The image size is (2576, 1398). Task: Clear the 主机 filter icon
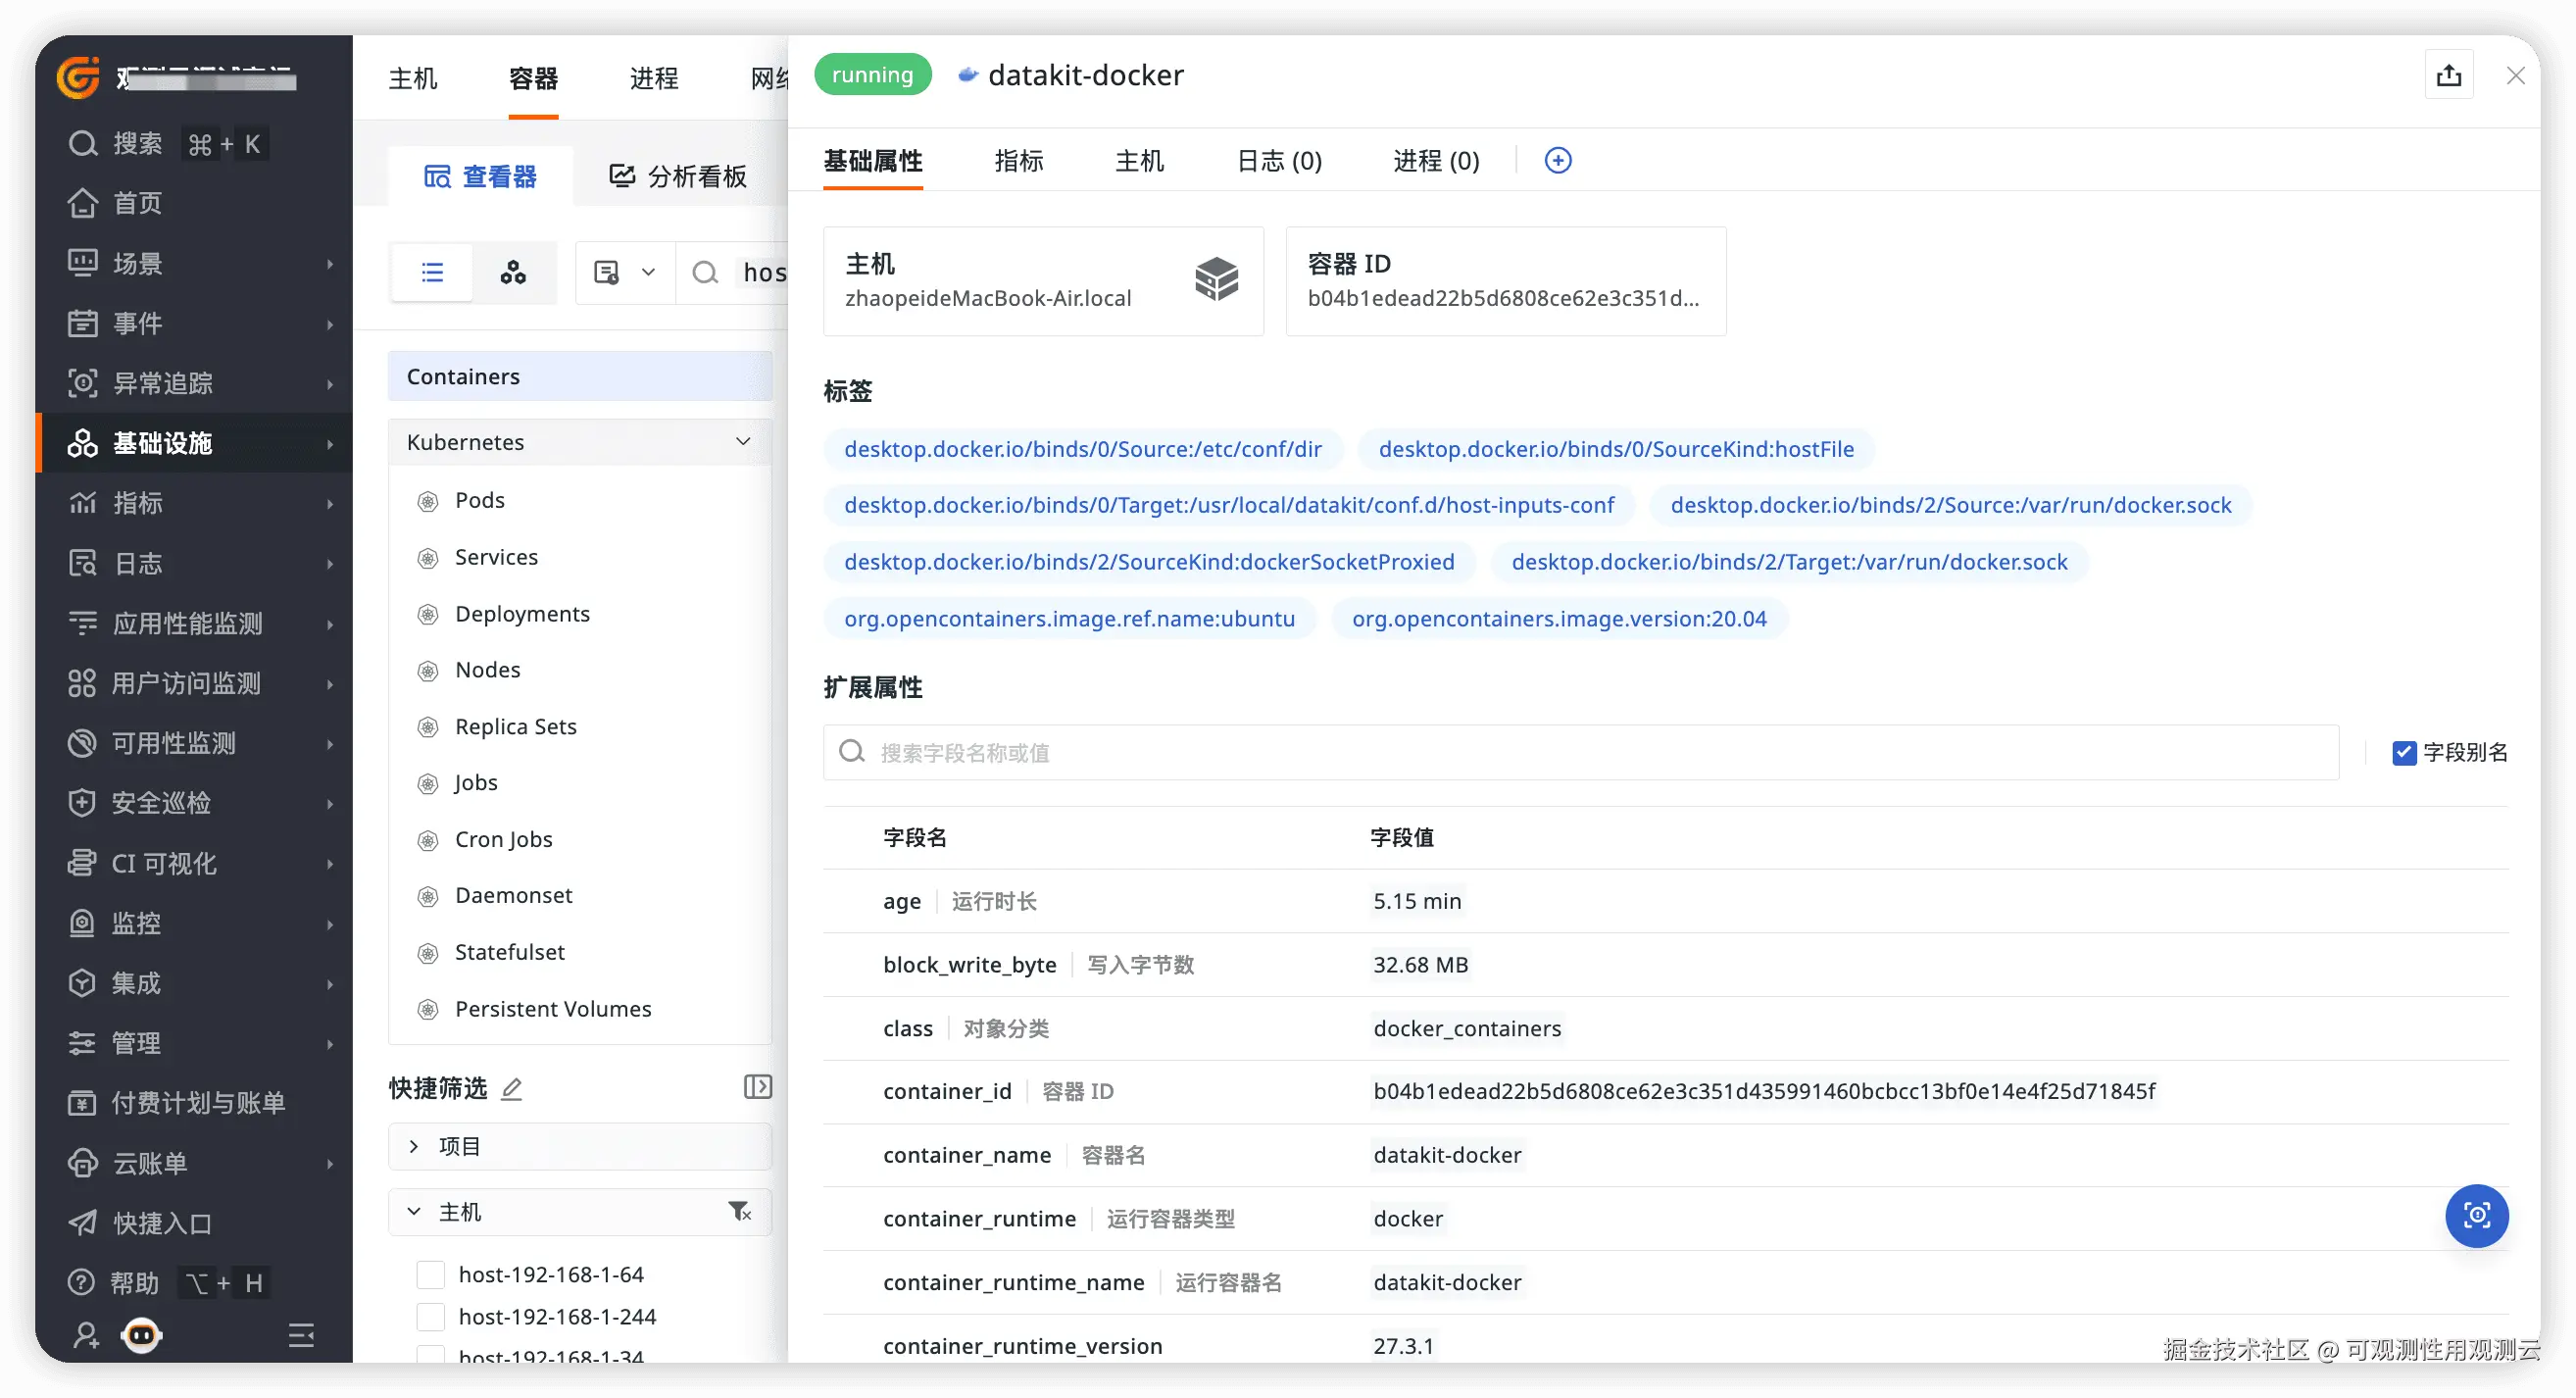click(x=739, y=1212)
